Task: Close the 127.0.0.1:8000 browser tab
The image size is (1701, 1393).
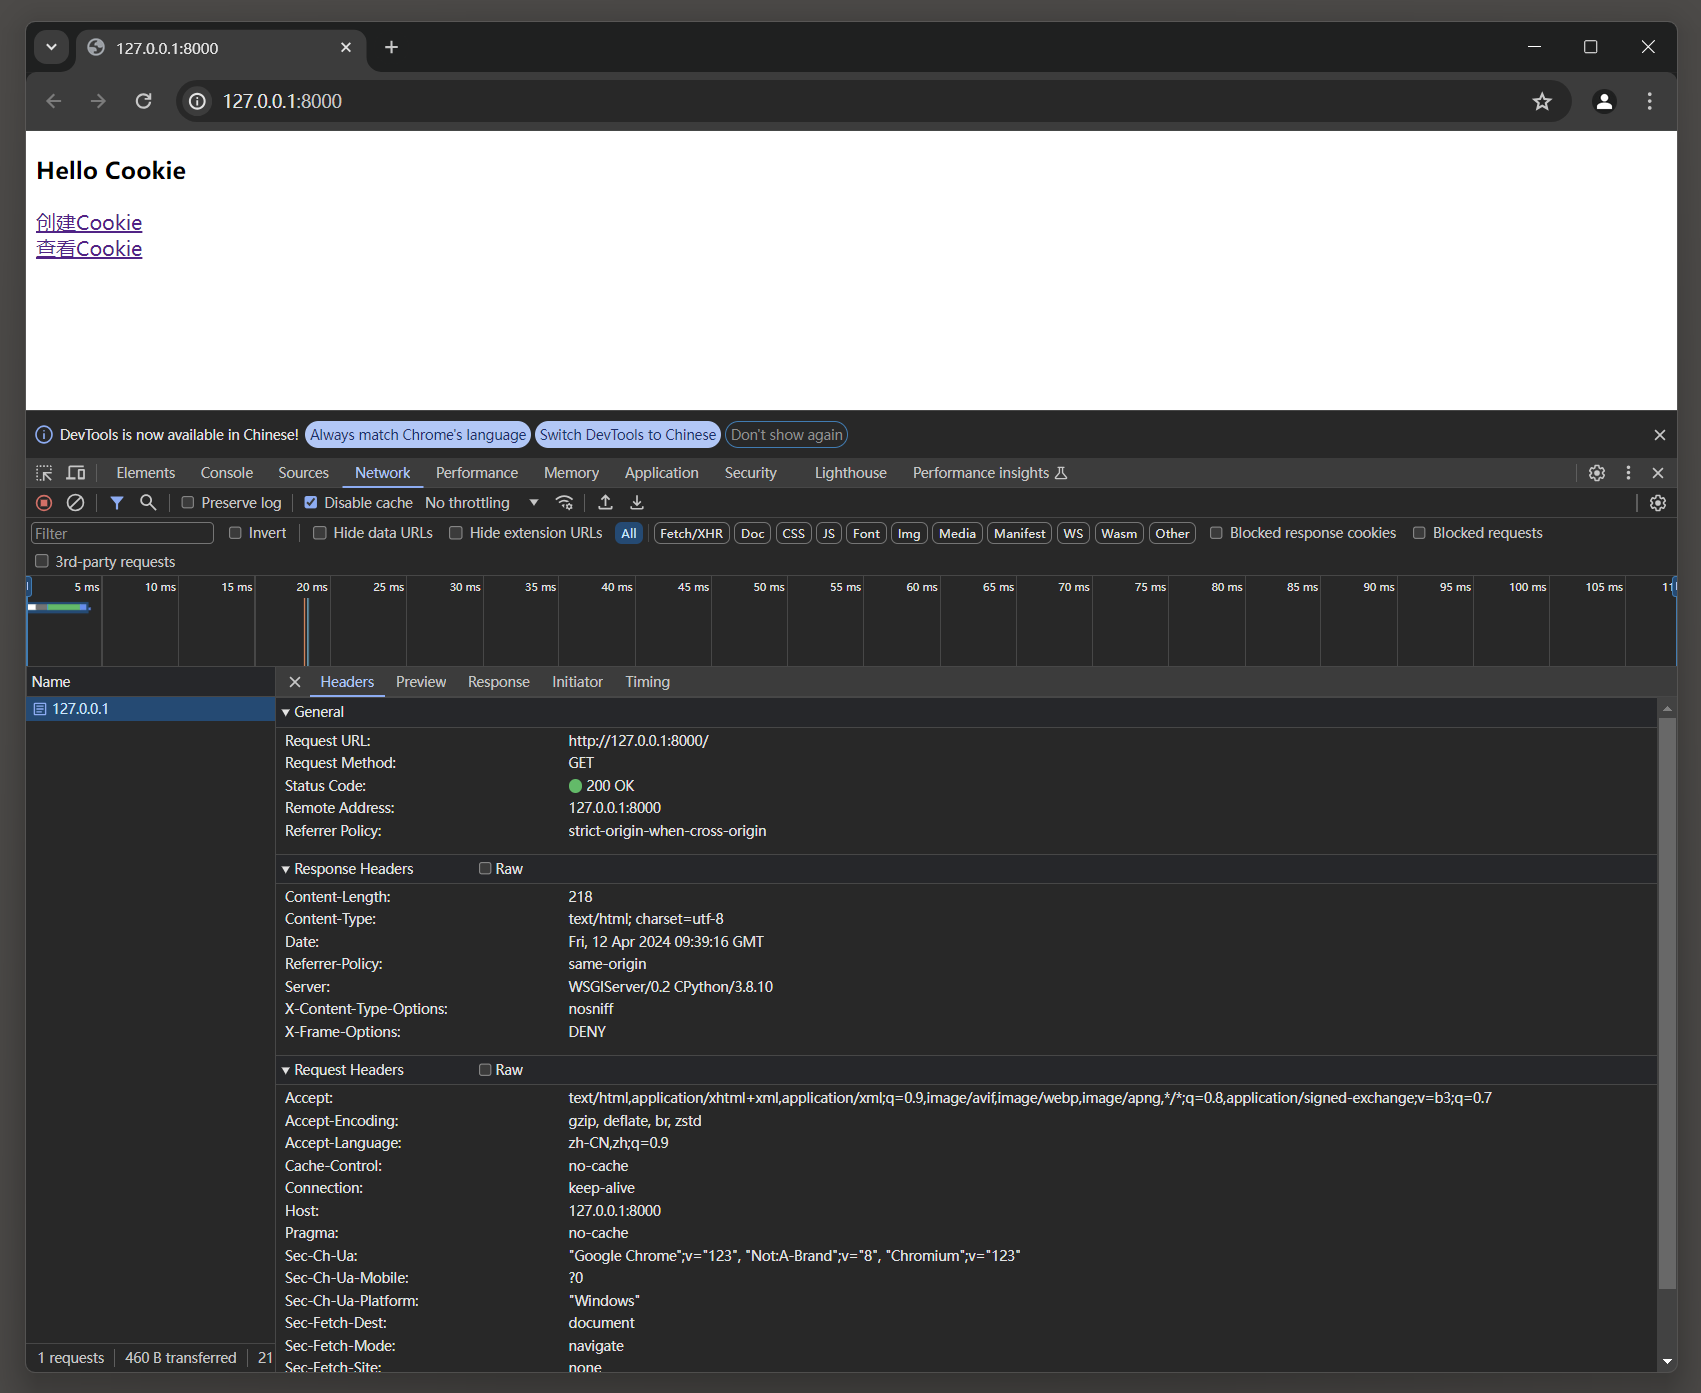Action: point(346,47)
